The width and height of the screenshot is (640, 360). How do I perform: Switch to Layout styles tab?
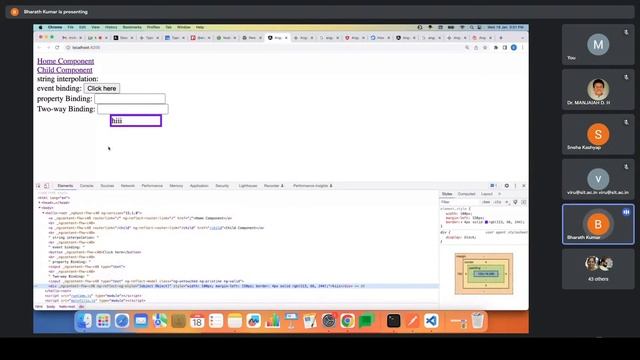[487, 194]
